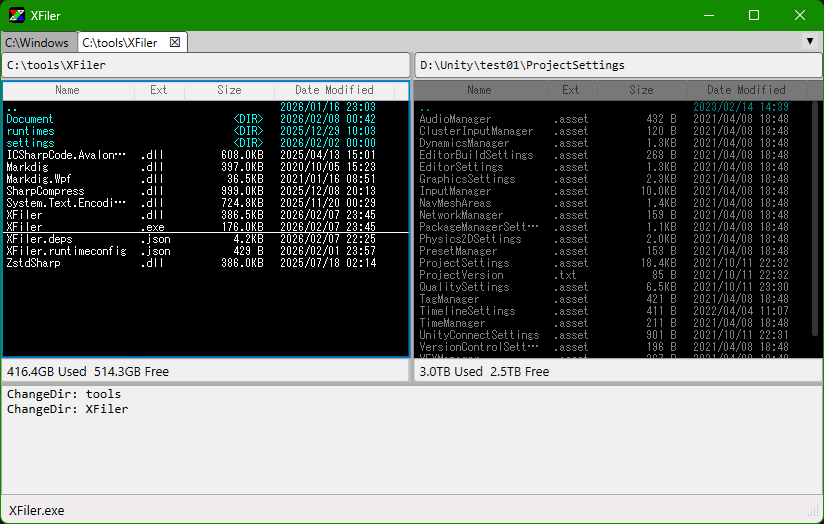Viewport: 824px width, 524px height.
Task: Click the XFiler.exe status bar text
Action: 37,510
